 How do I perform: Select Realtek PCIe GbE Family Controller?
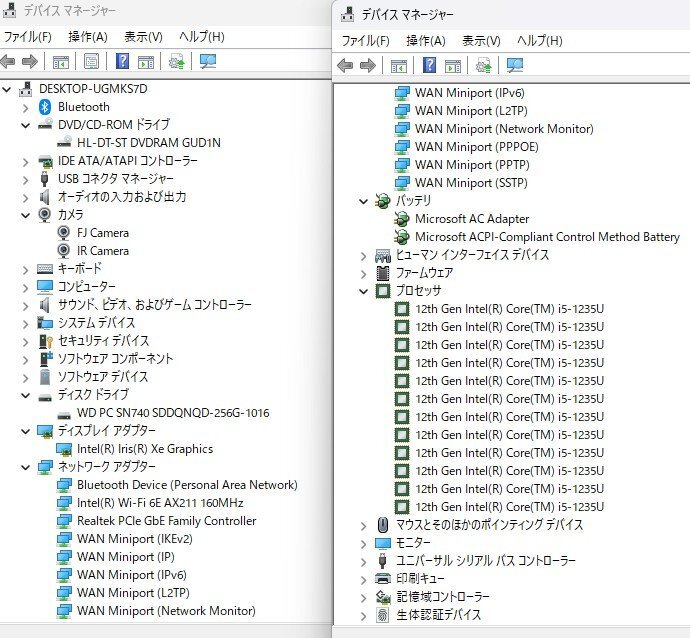tap(166, 521)
